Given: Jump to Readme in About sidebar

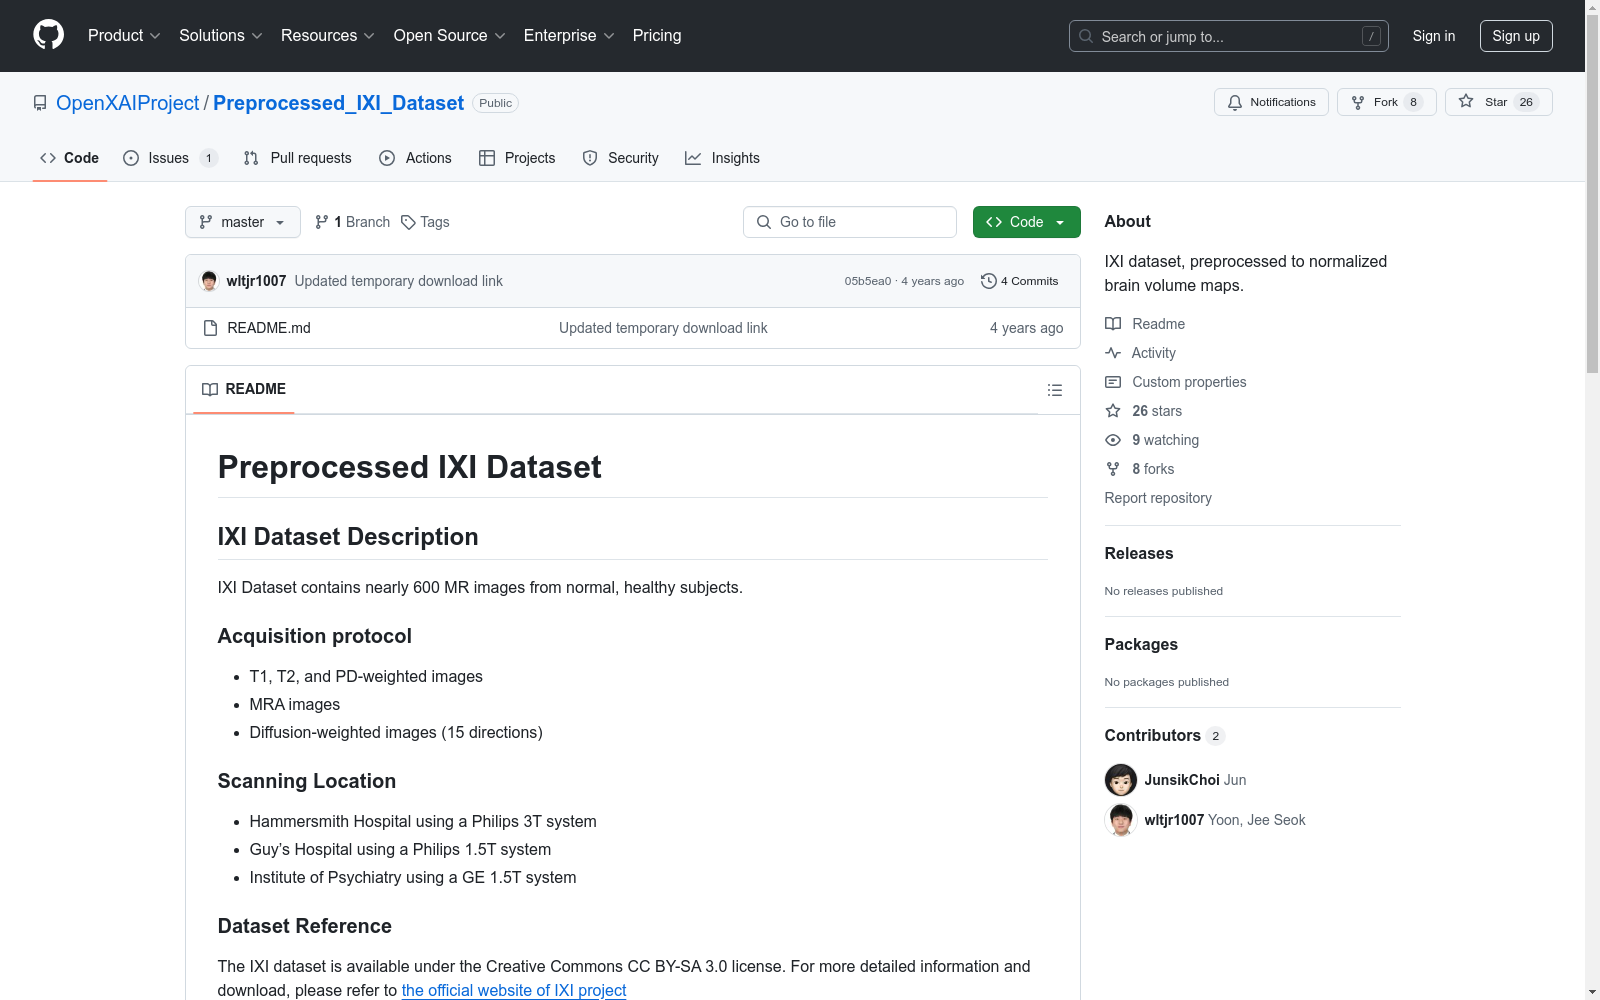Looking at the screenshot, I should (x=1145, y=324).
